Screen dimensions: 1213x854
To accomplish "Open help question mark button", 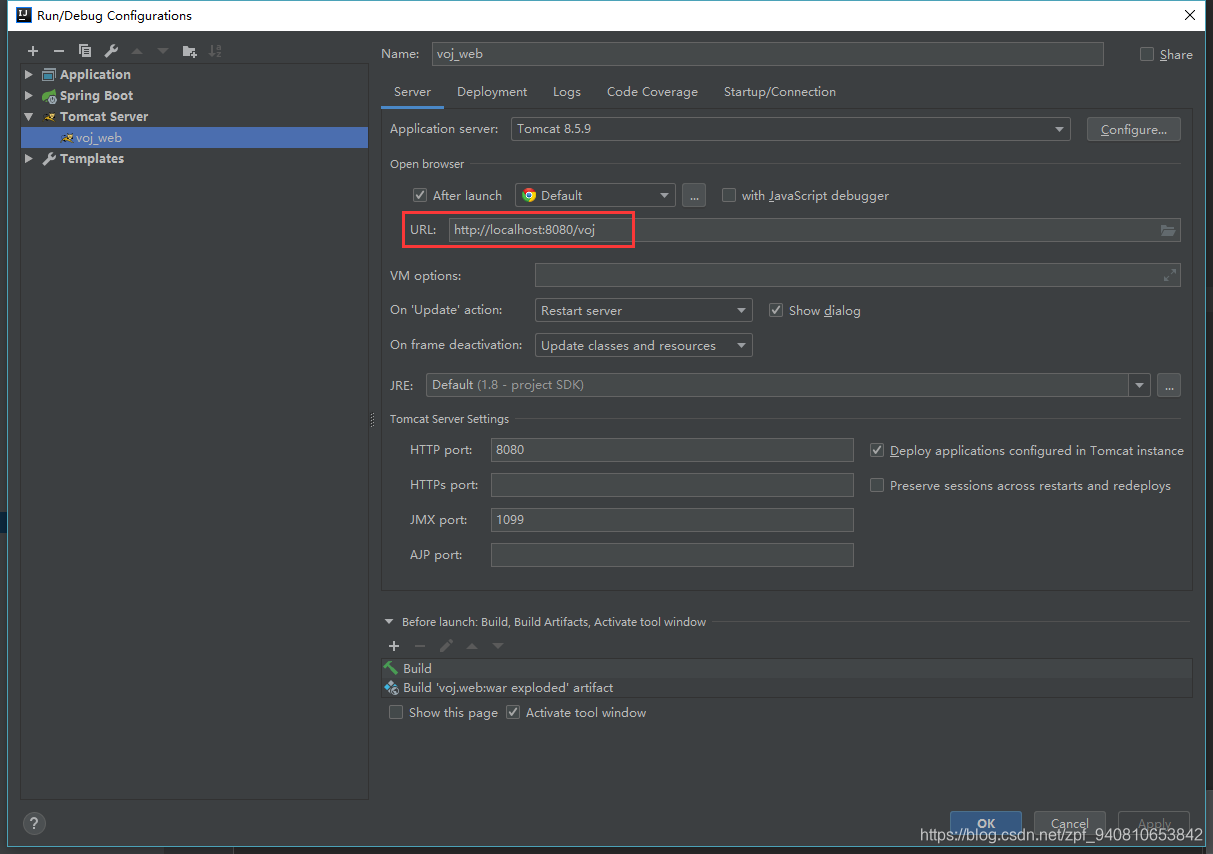I will click(x=34, y=824).
